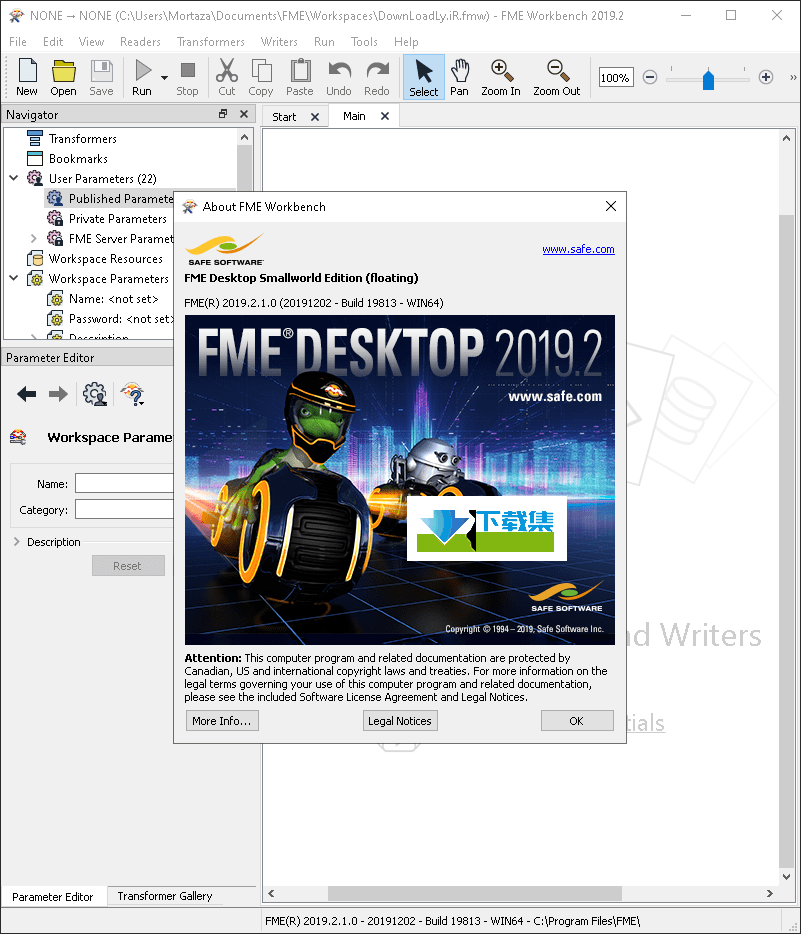Select Transformers in the Navigator tree
This screenshot has width=801, height=934.
(83, 139)
